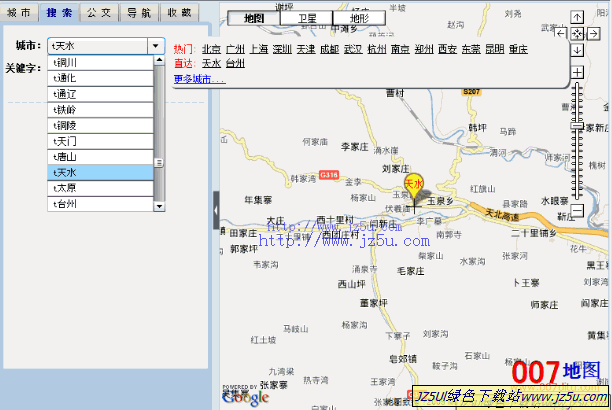Select t天门 from the city list
This screenshot has width=612, height=410.
click(101, 141)
